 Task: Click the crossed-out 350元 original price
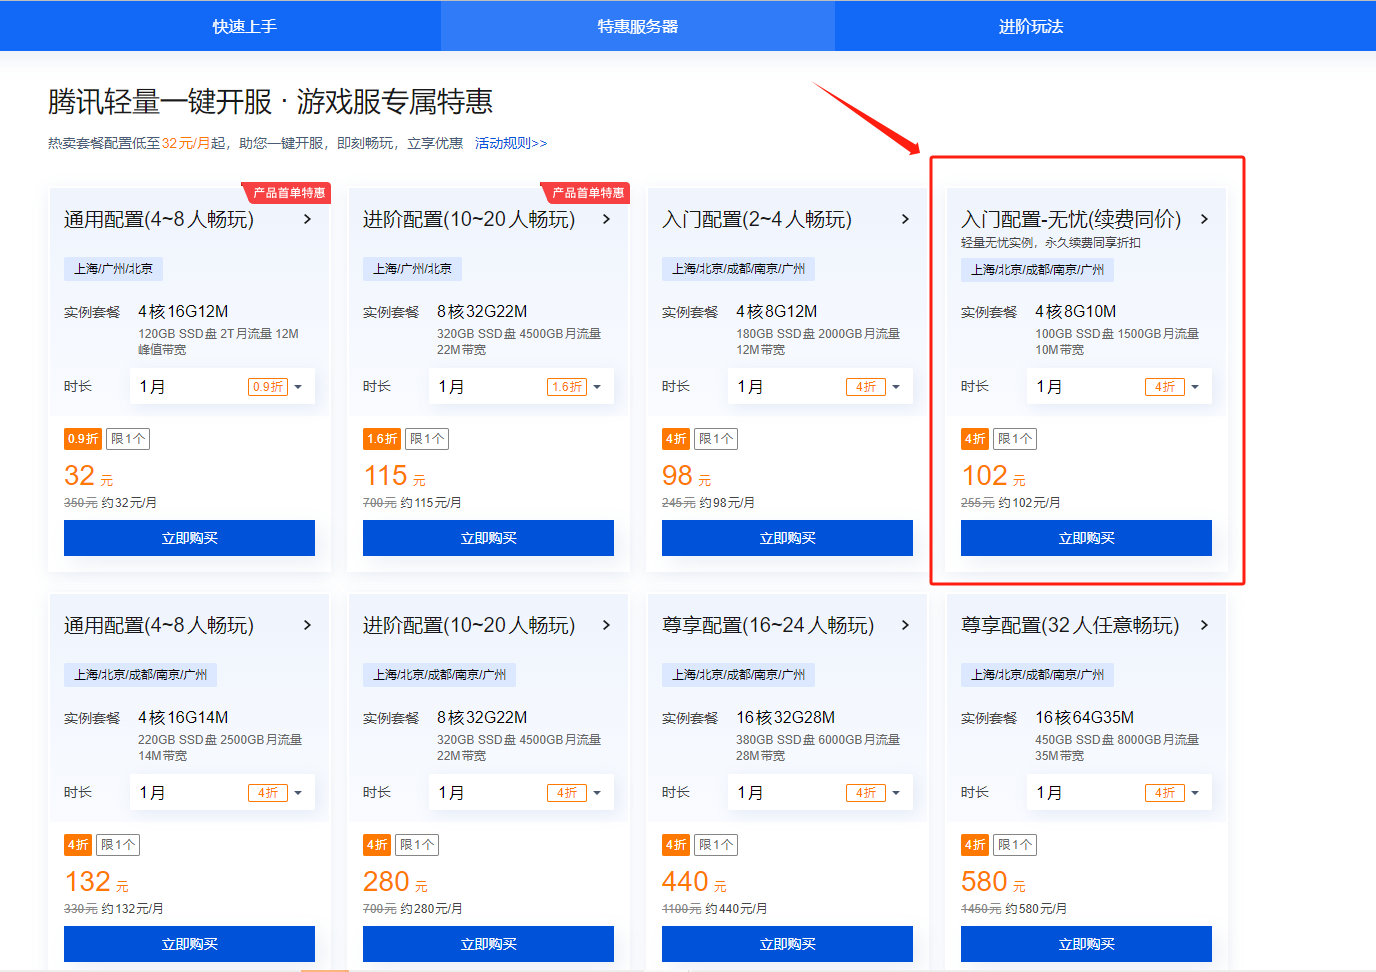point(81,503)
